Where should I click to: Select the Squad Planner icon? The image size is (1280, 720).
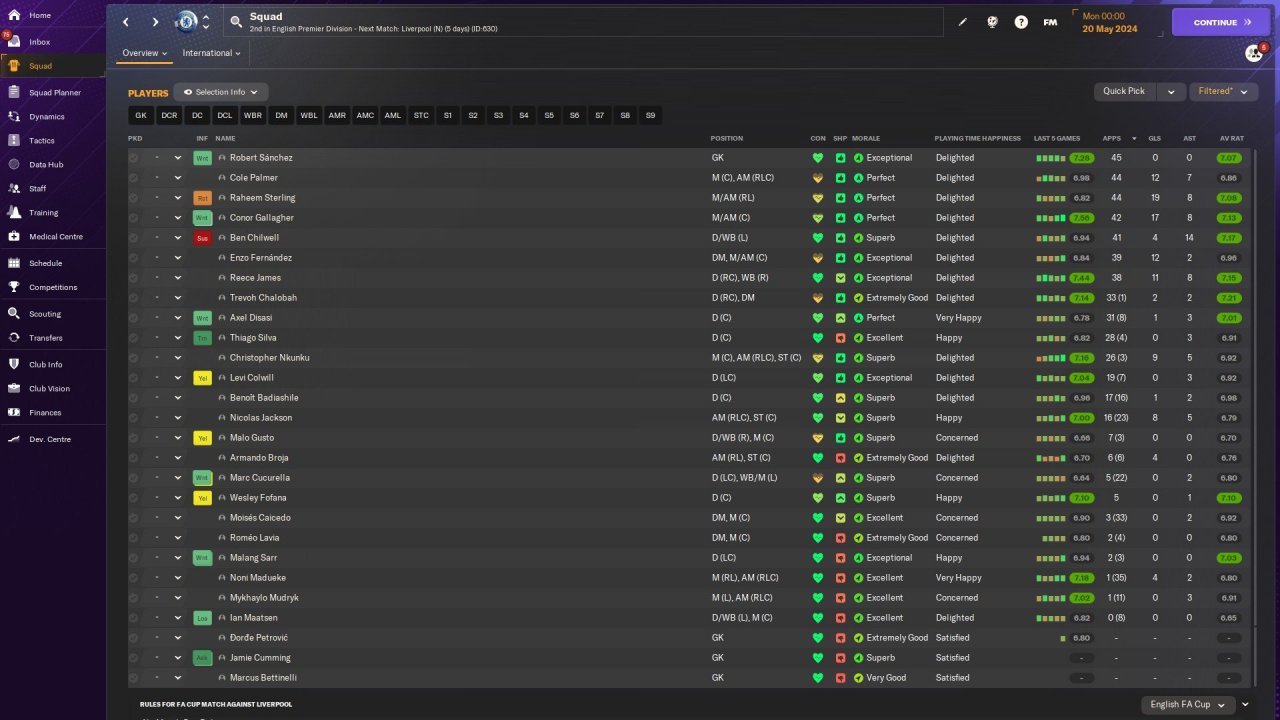pyautogui.click(x=14, y=92)
